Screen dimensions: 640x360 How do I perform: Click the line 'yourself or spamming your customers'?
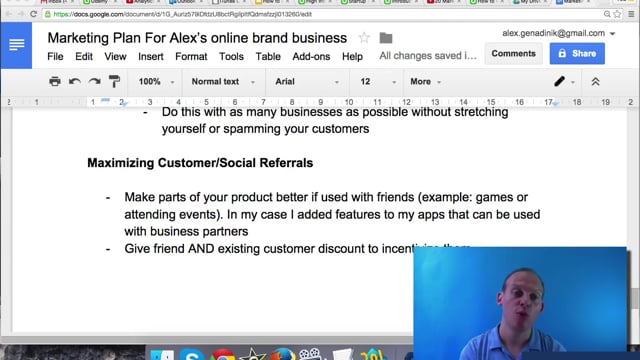(x=265, y=129)
